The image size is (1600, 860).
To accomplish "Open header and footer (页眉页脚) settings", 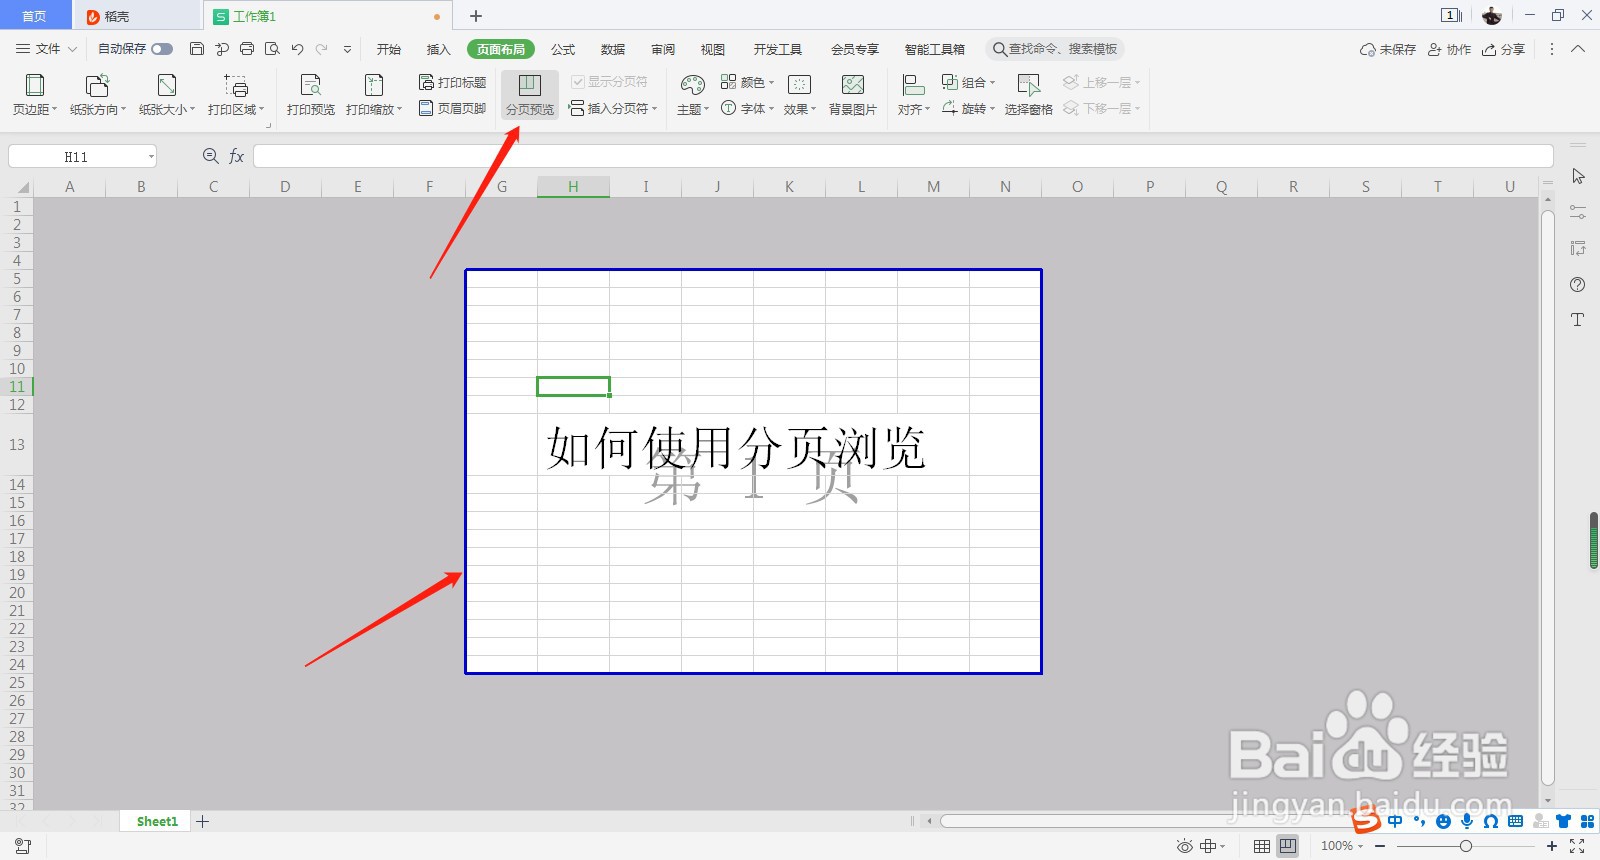I will (452, 108).
